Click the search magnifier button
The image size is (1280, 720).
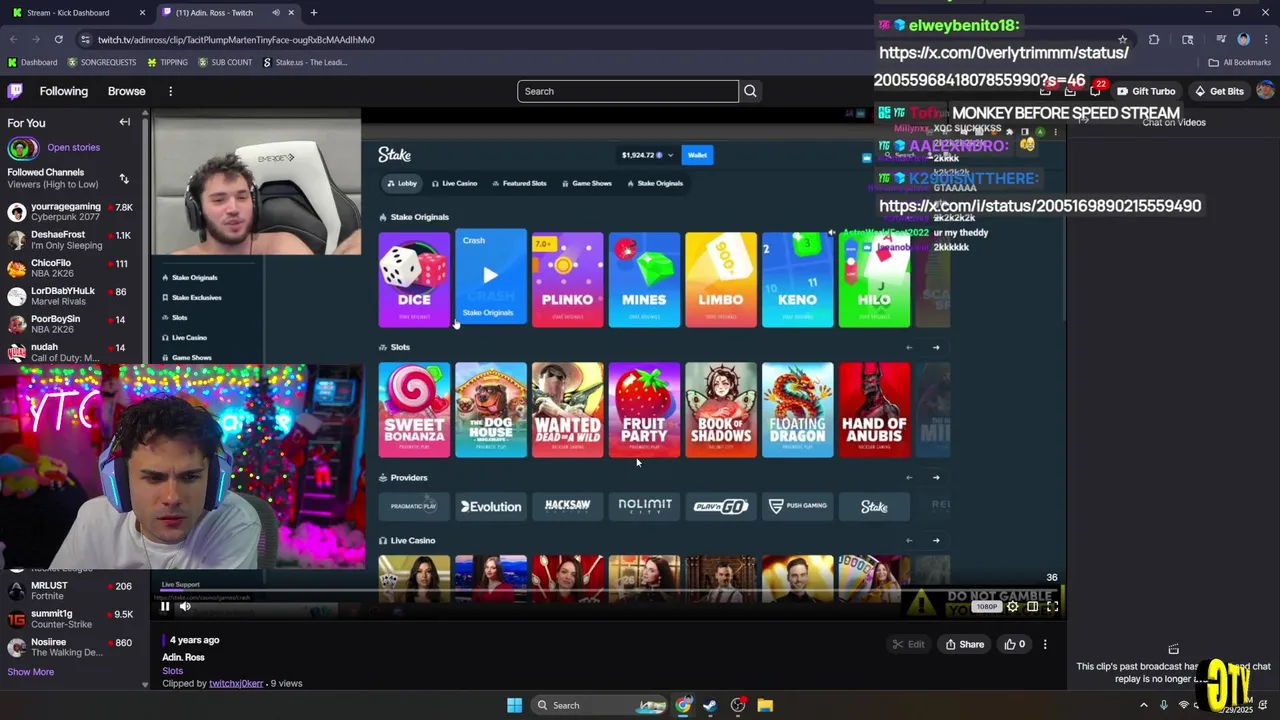pyautogui.click(x=750, y=91)
